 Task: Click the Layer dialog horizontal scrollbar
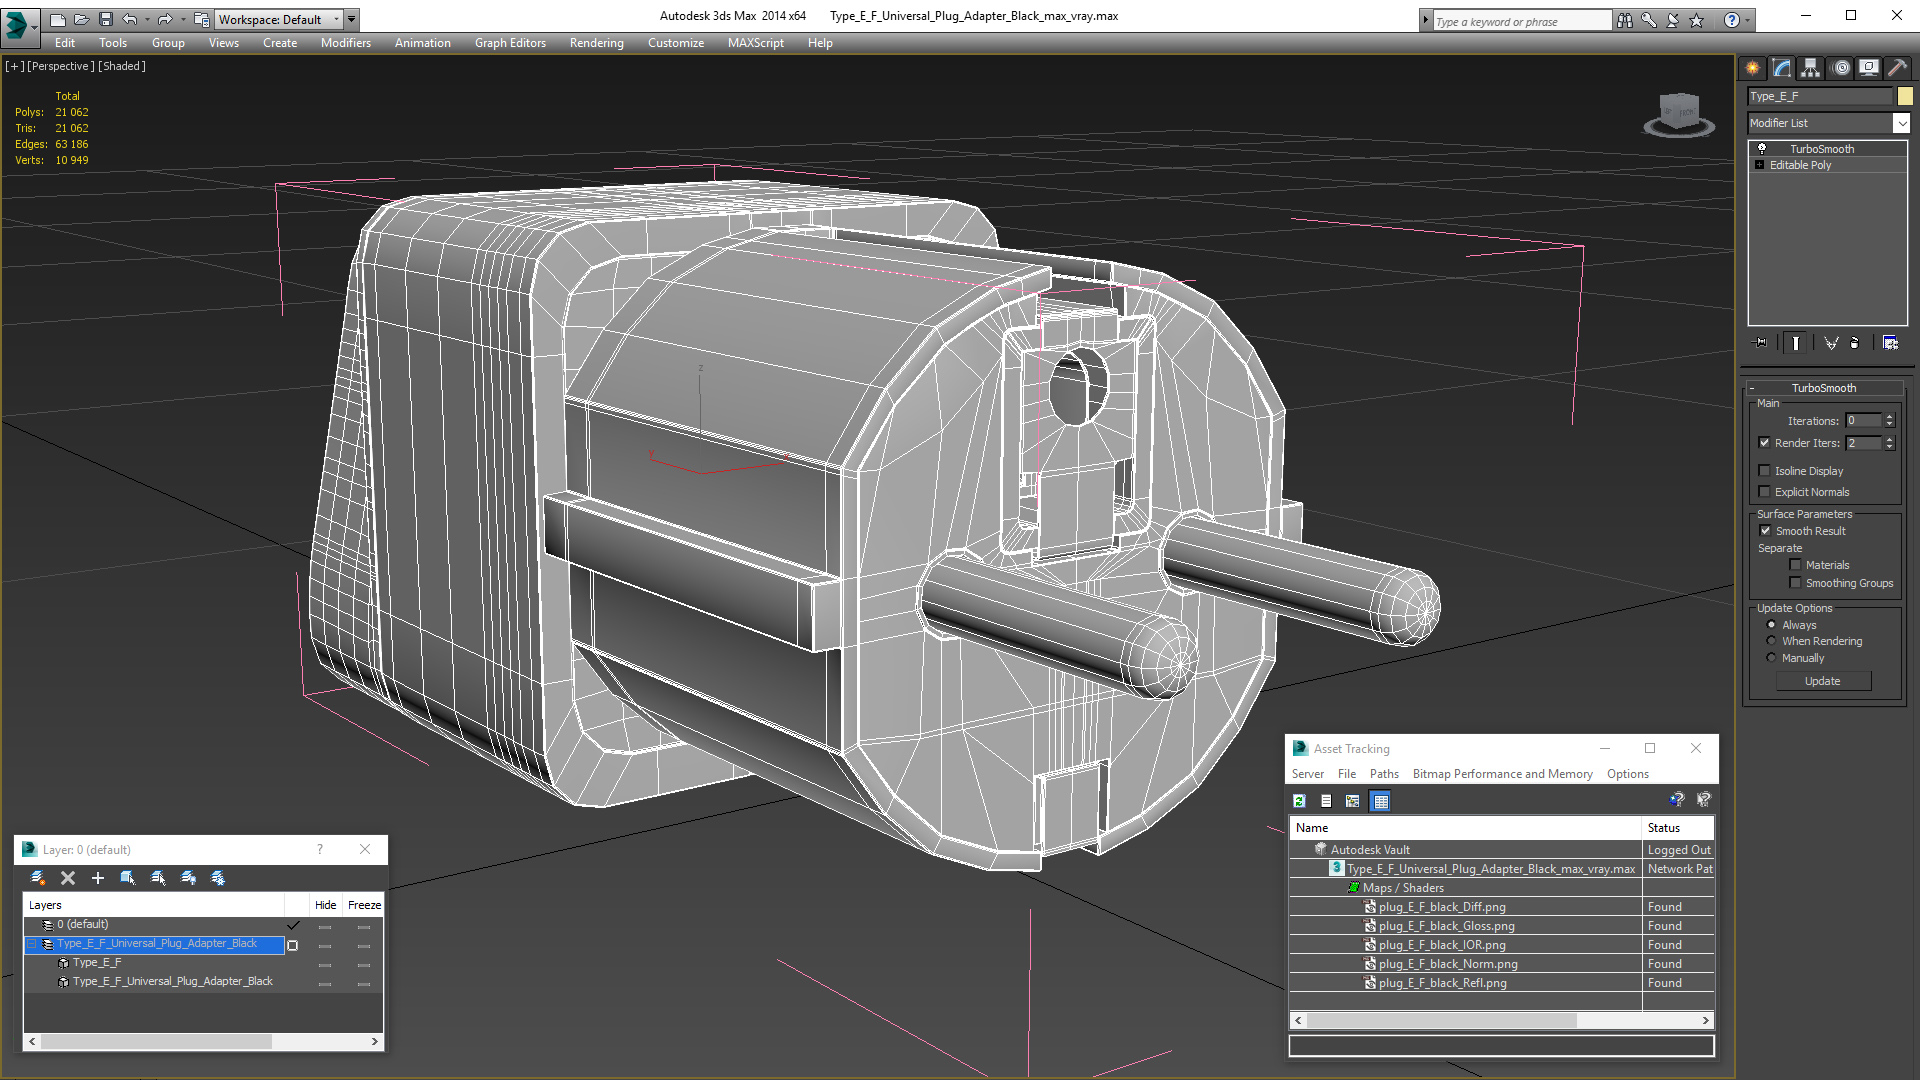[203, 1041]
